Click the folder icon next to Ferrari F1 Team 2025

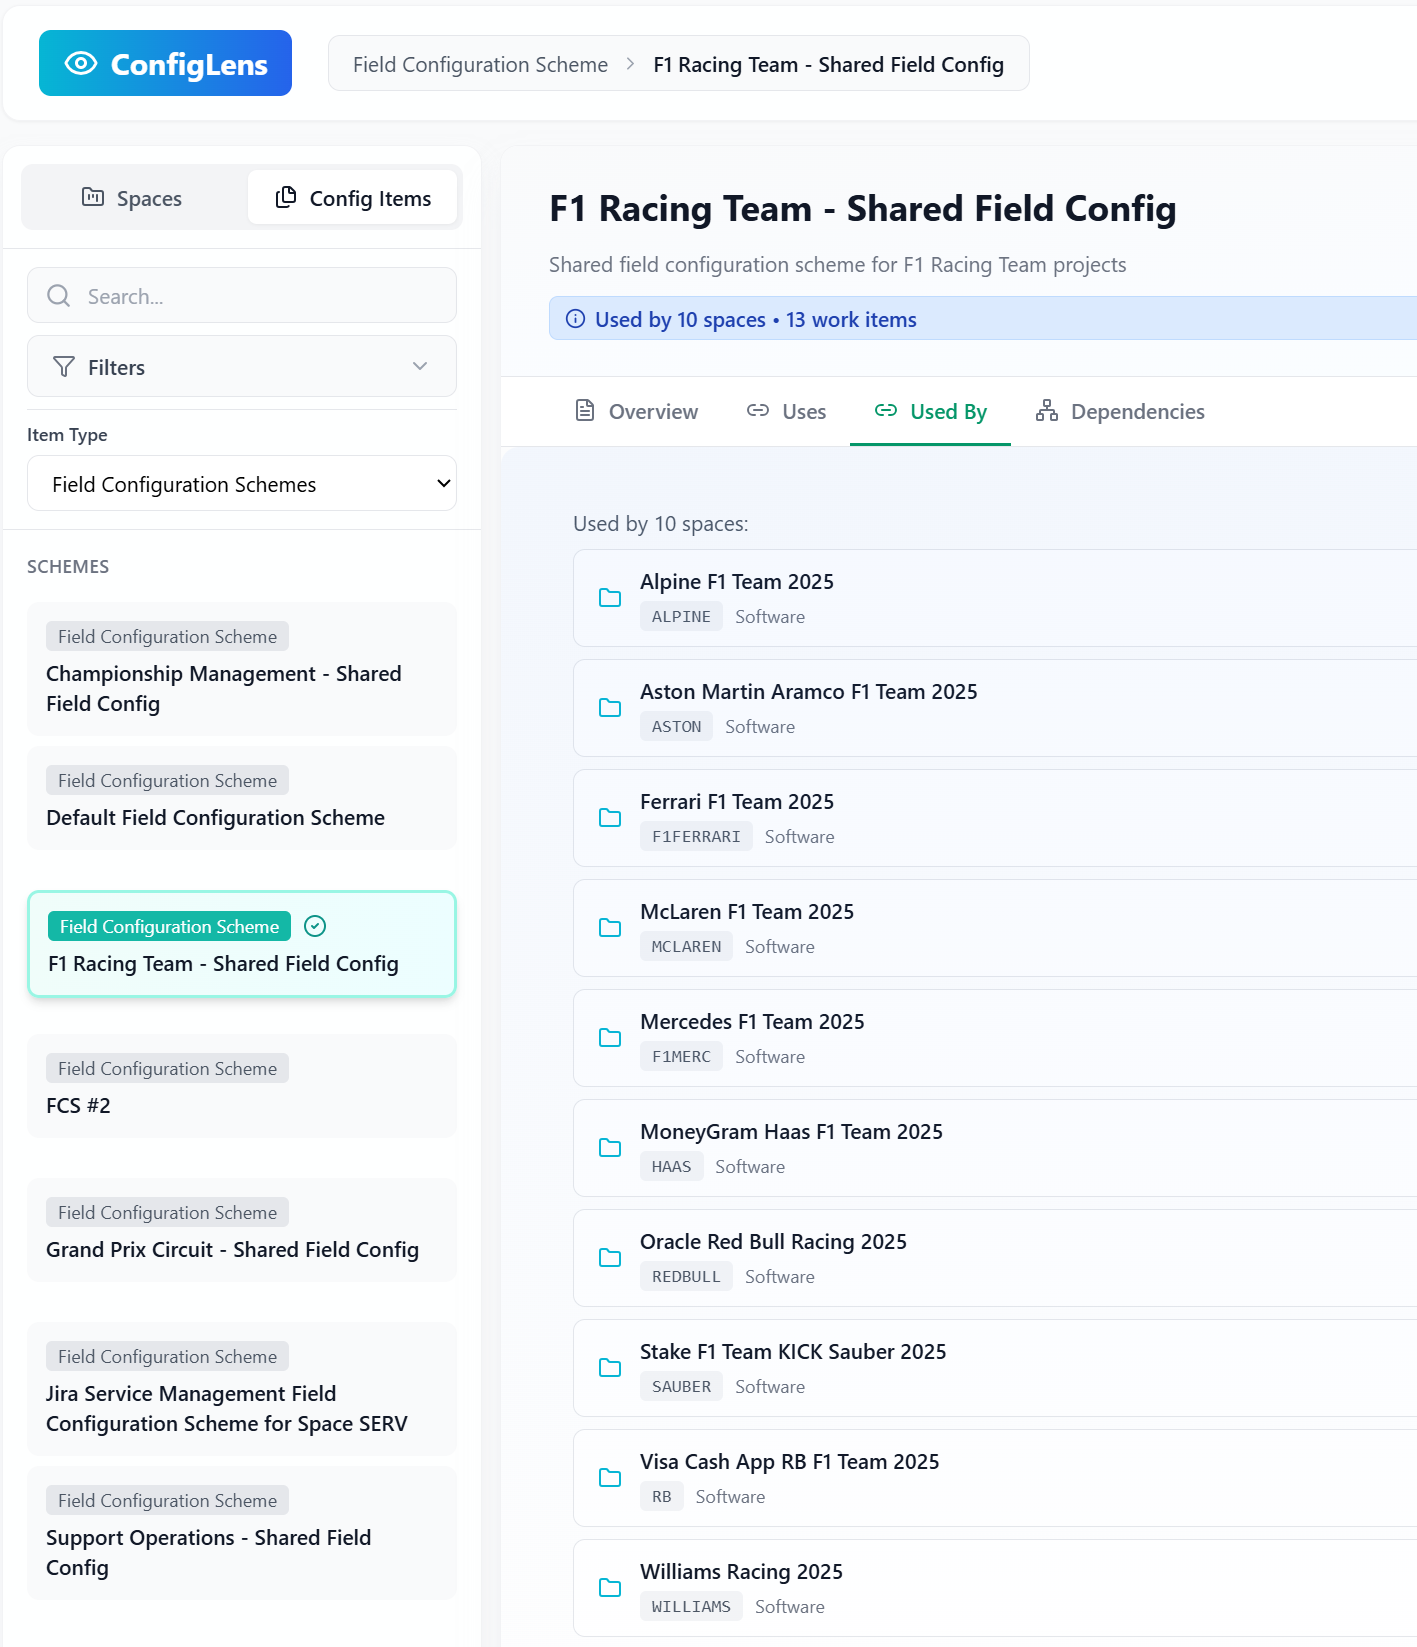pyautogui.click(x=610, y=818)
